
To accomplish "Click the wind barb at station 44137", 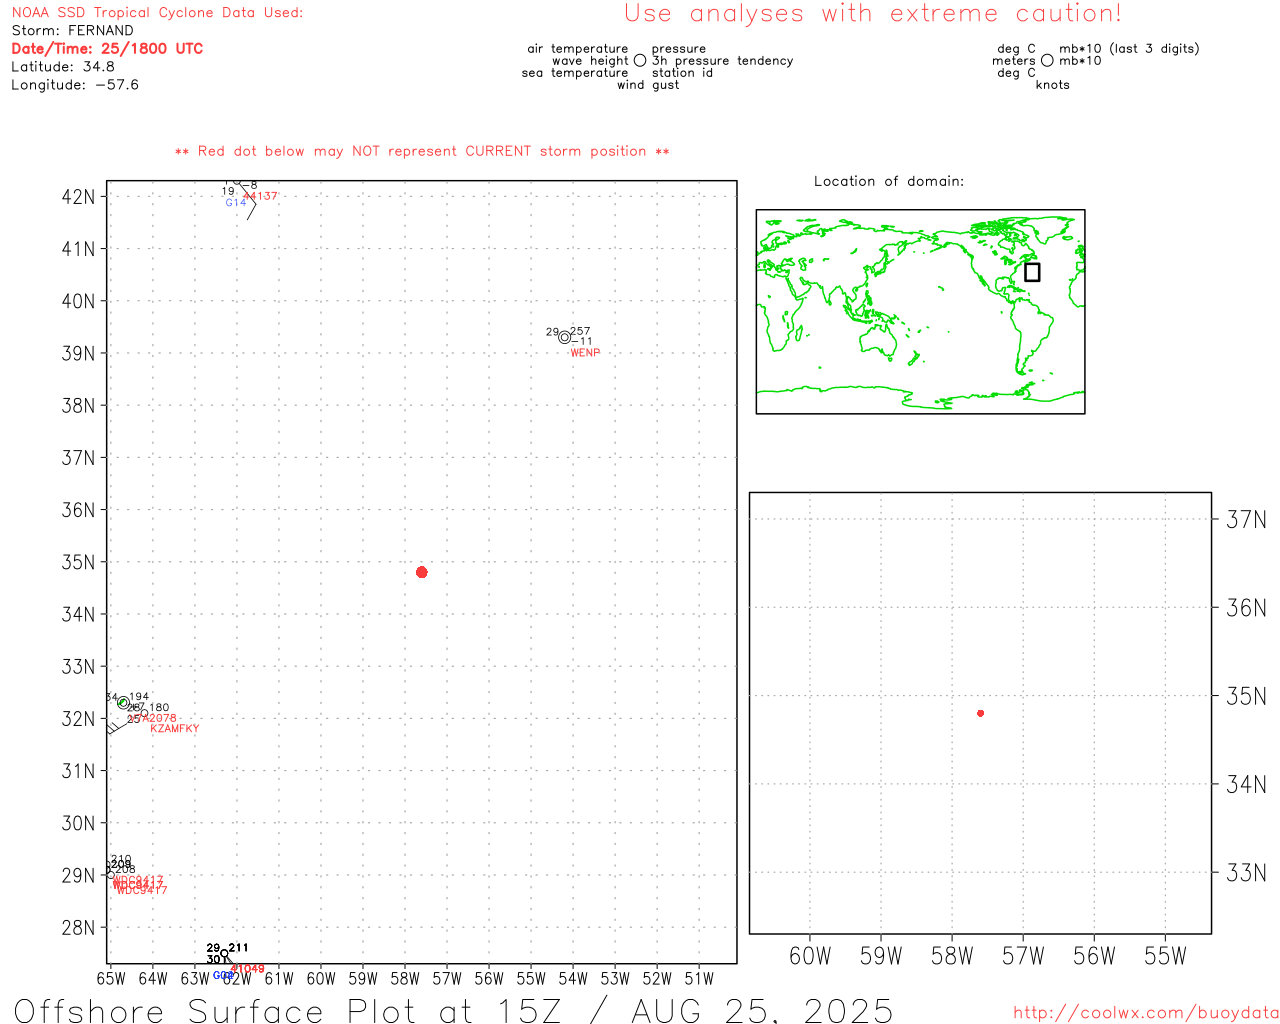I will (x=246, y=200).
